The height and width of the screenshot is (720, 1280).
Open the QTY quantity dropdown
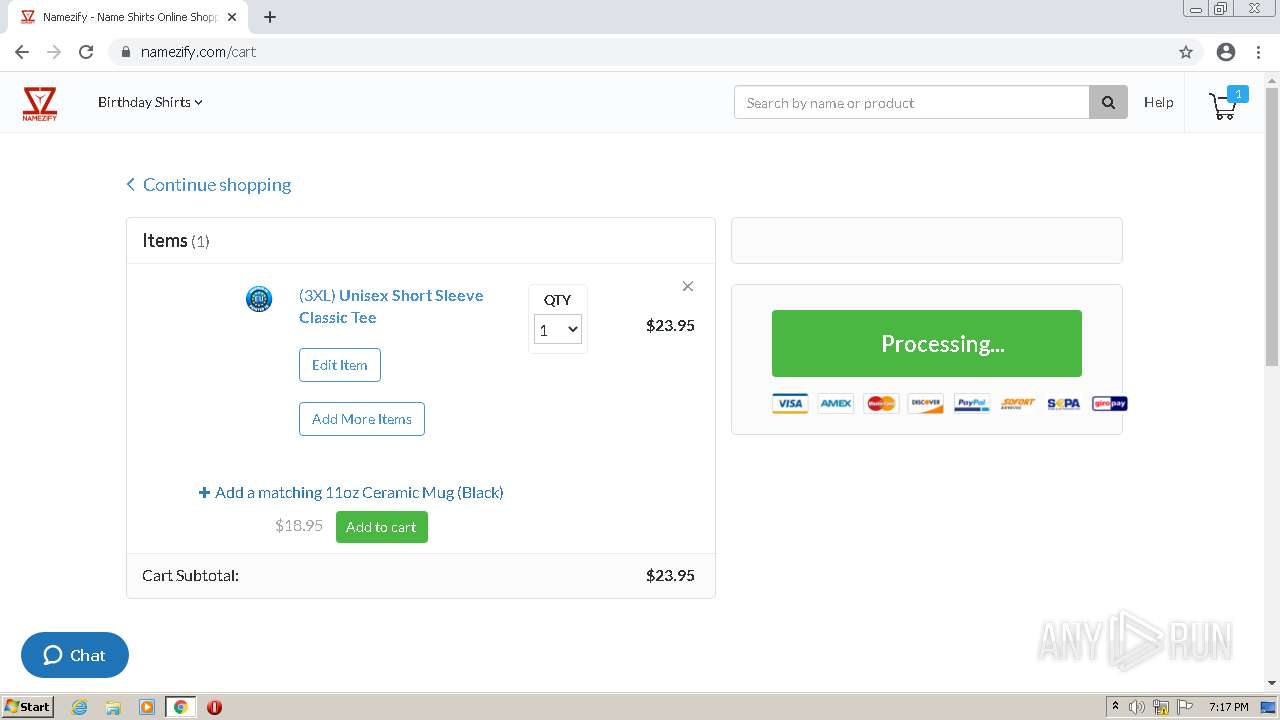[x=558, y=329]
